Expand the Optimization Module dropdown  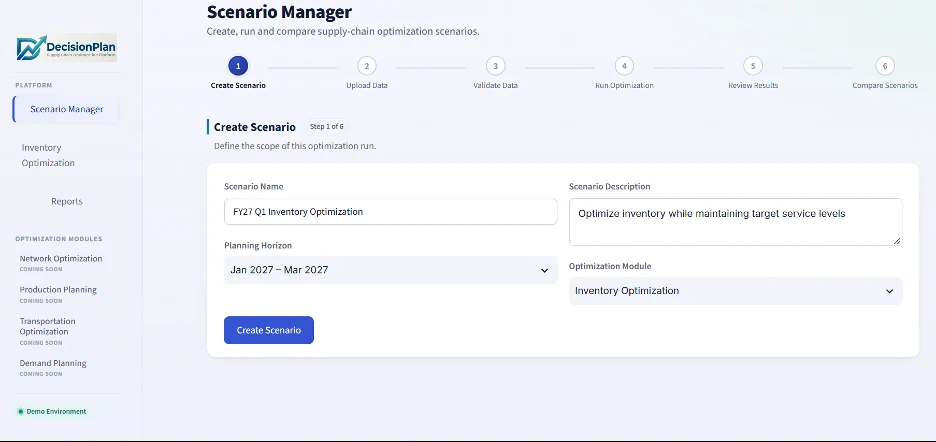[735, 291]
